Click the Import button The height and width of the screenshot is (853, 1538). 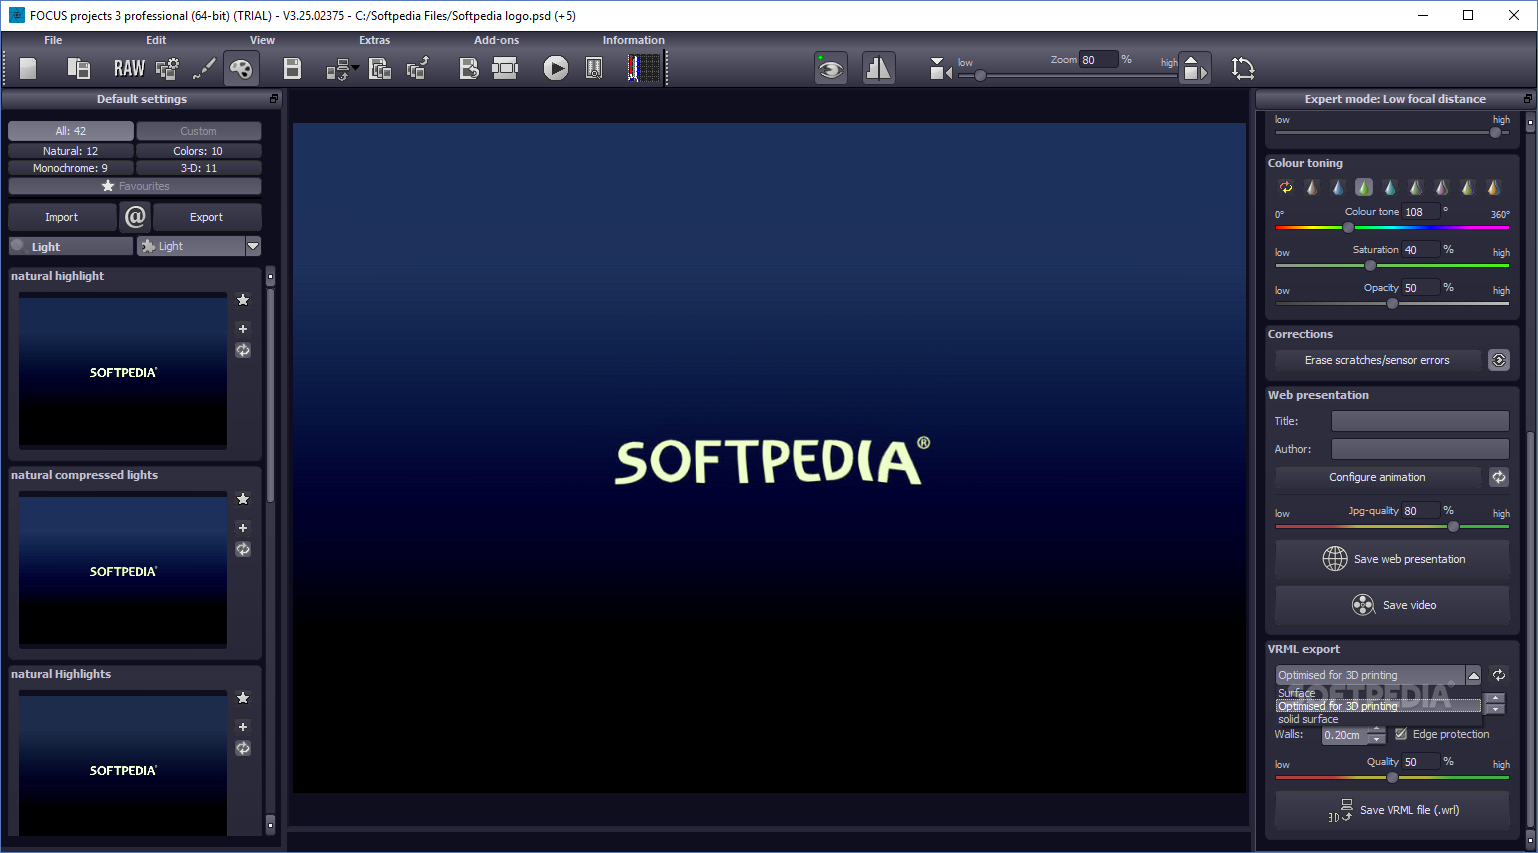pyautogui.click(x=61, y=217)
